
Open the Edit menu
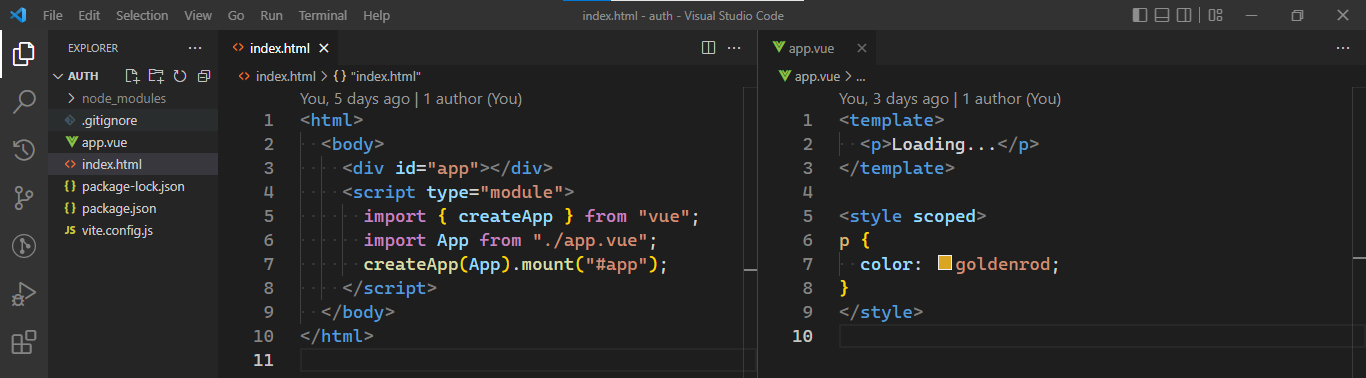click(x=89, y=16)
